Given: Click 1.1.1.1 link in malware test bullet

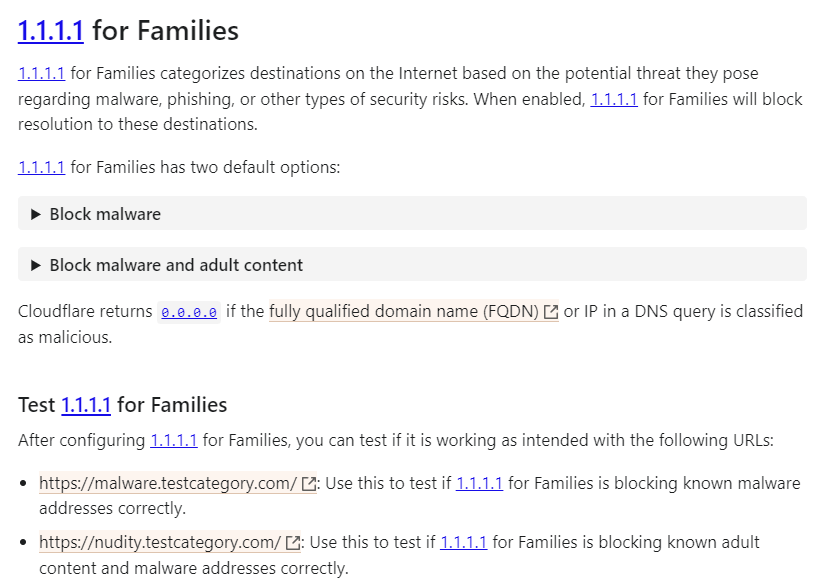Looking at the screenshot, I should click(479, 483).
